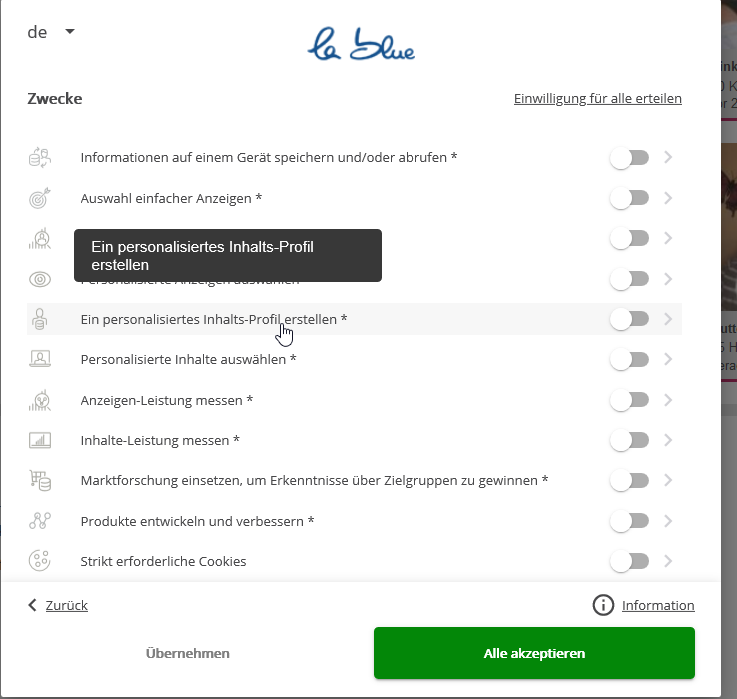The height and width of the screenshot is (699, 737).
Task: Click the laptop icon beside Personalisierte Inhalte auswählen
Action: (x=39, y=359)
